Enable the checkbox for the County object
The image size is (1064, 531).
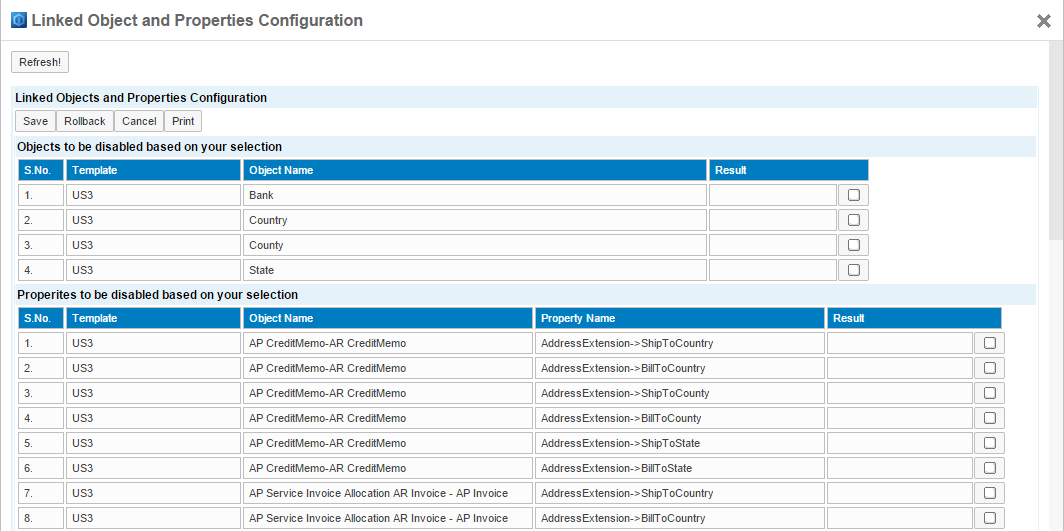[x=853, y=245]
